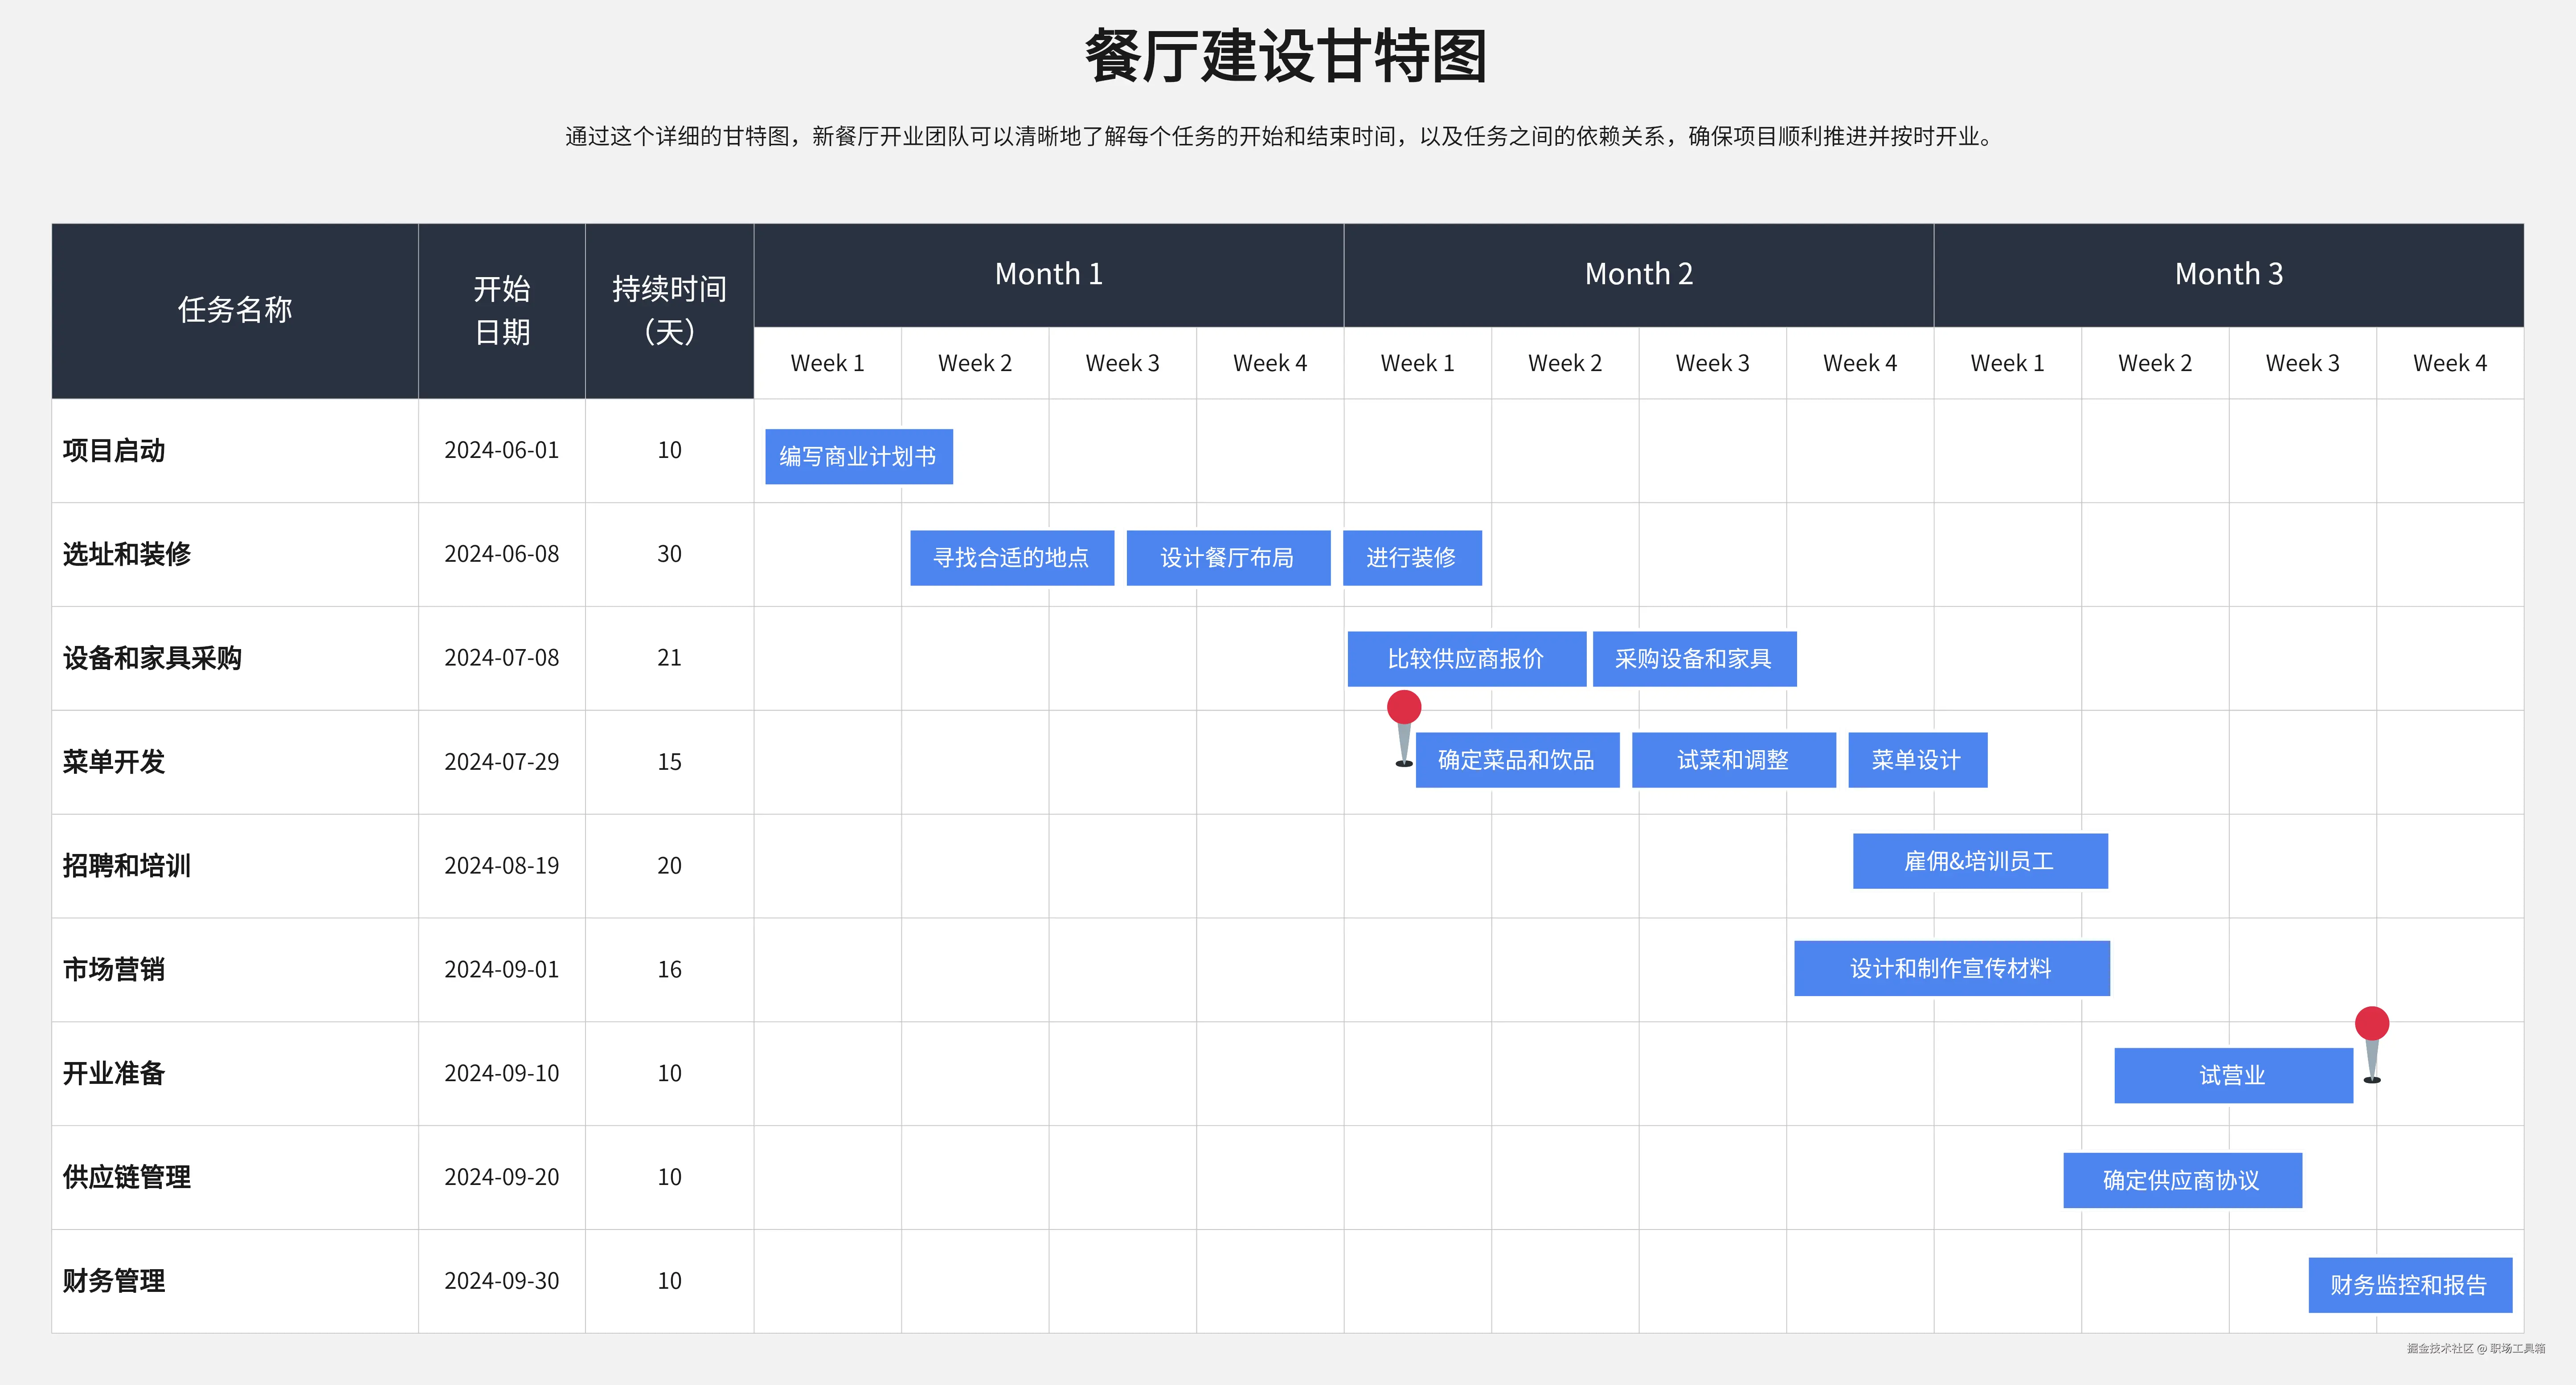Select the 寻找合适的地点 task bar
This screenshot has height=1385, width=2576.
[1011, 558]
